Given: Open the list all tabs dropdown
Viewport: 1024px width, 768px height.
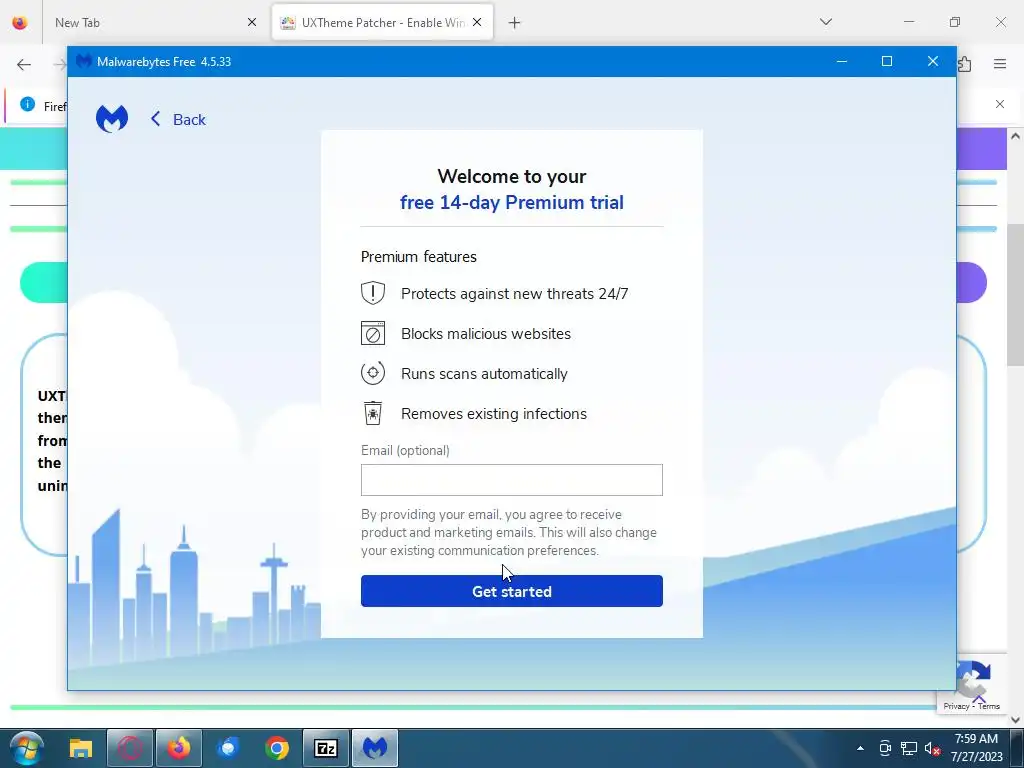Looking at the screenshot, I should coord(825,22).
